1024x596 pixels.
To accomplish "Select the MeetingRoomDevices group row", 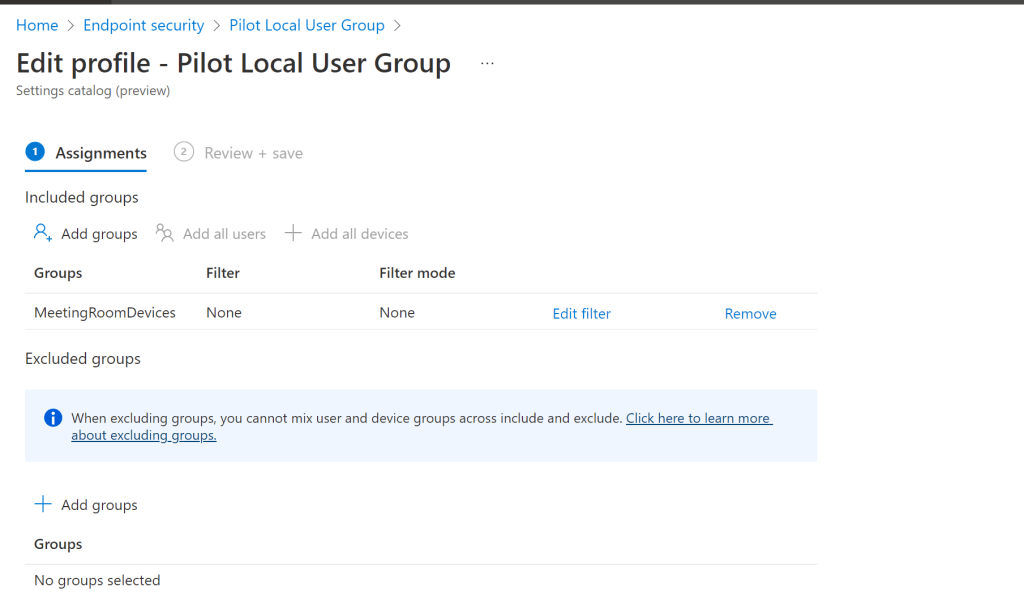I will click(105, 313).
